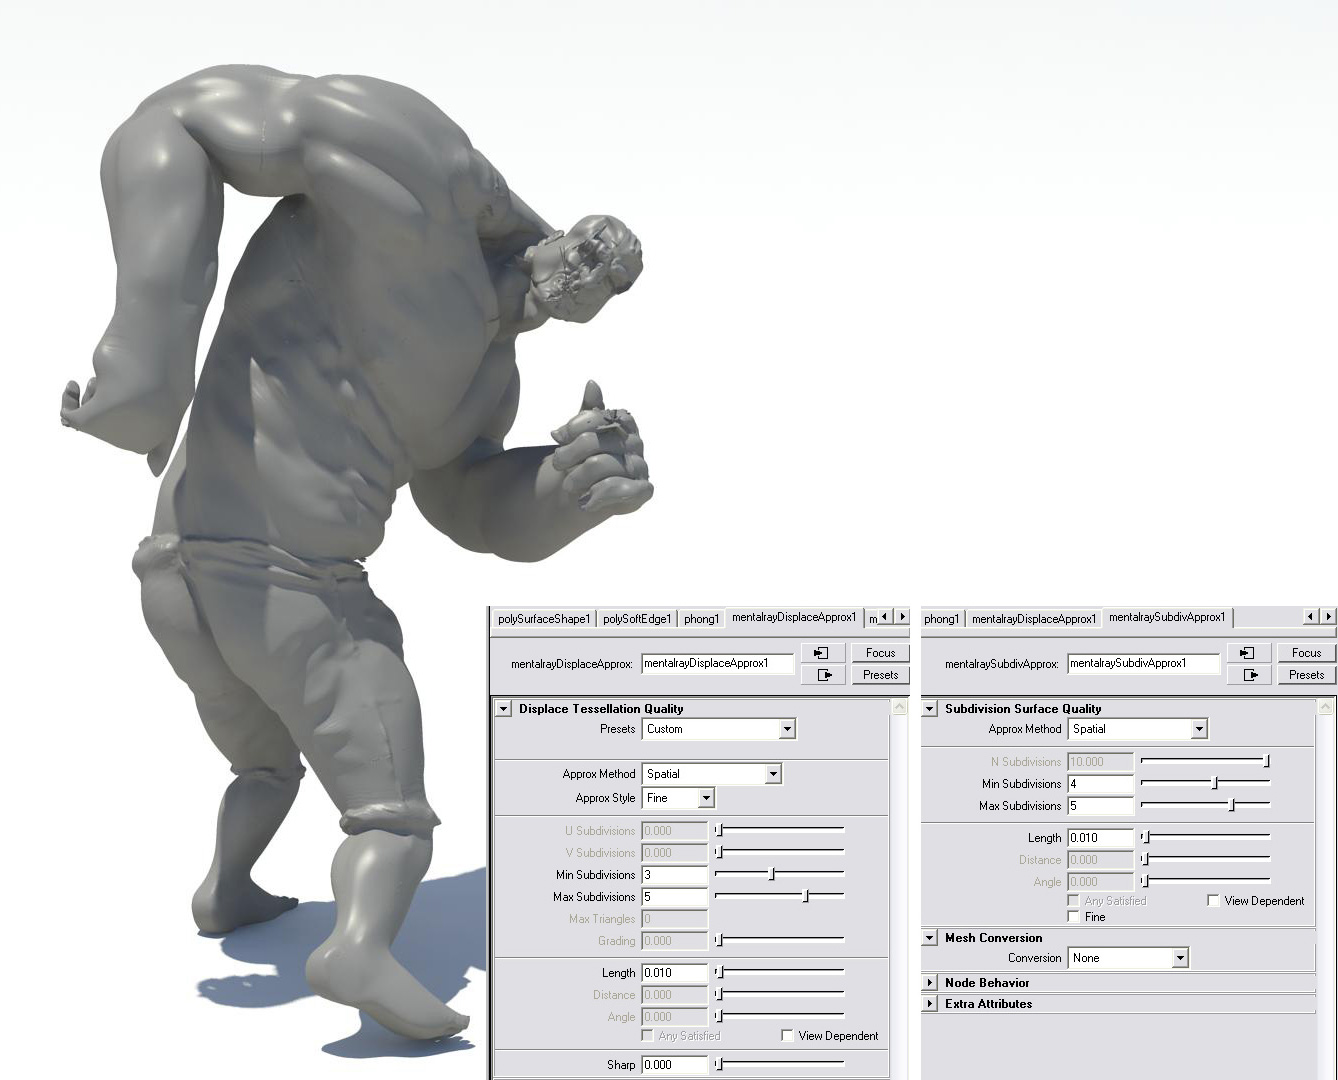Load output connections icon in mentalraySubdivApprox panel

point(1249,675)
